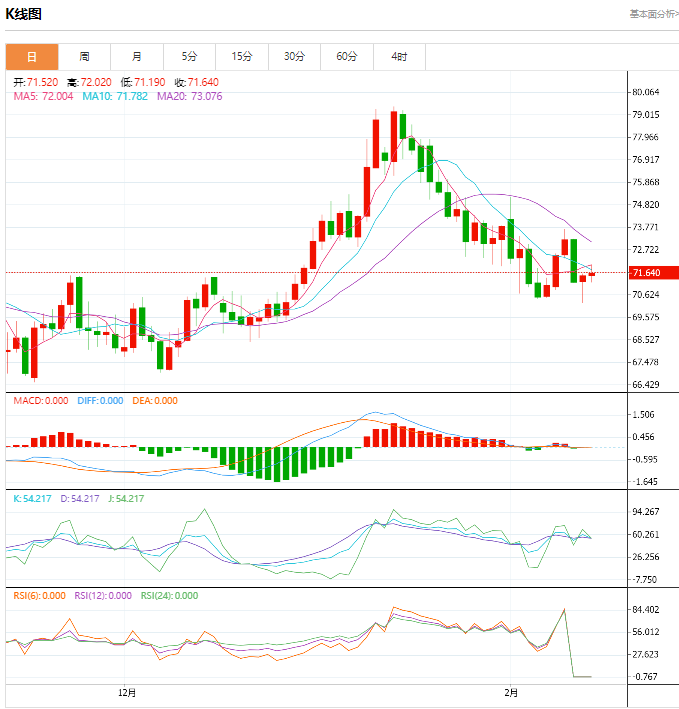The width and height of the screenshot is (679, 709).
Task: Click the K线图 heading
Action: (x=24, y=14)
